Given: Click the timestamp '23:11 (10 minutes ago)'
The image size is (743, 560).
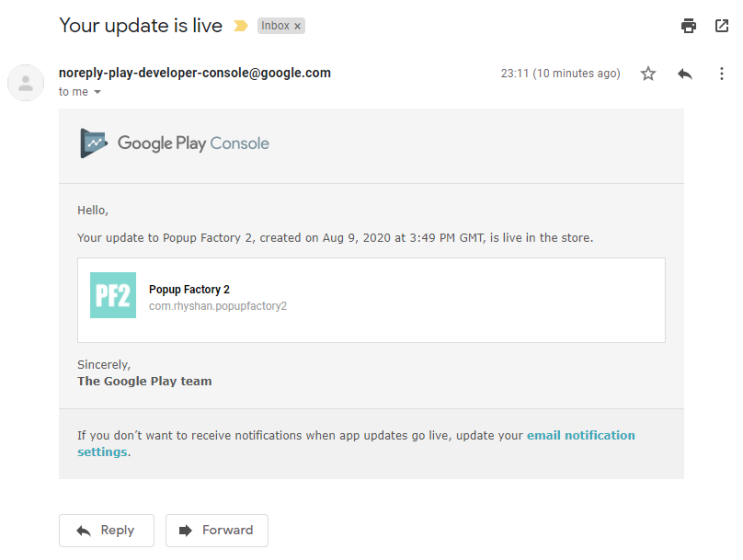Looking at the screenshot, I should click(x=561, y=73).
